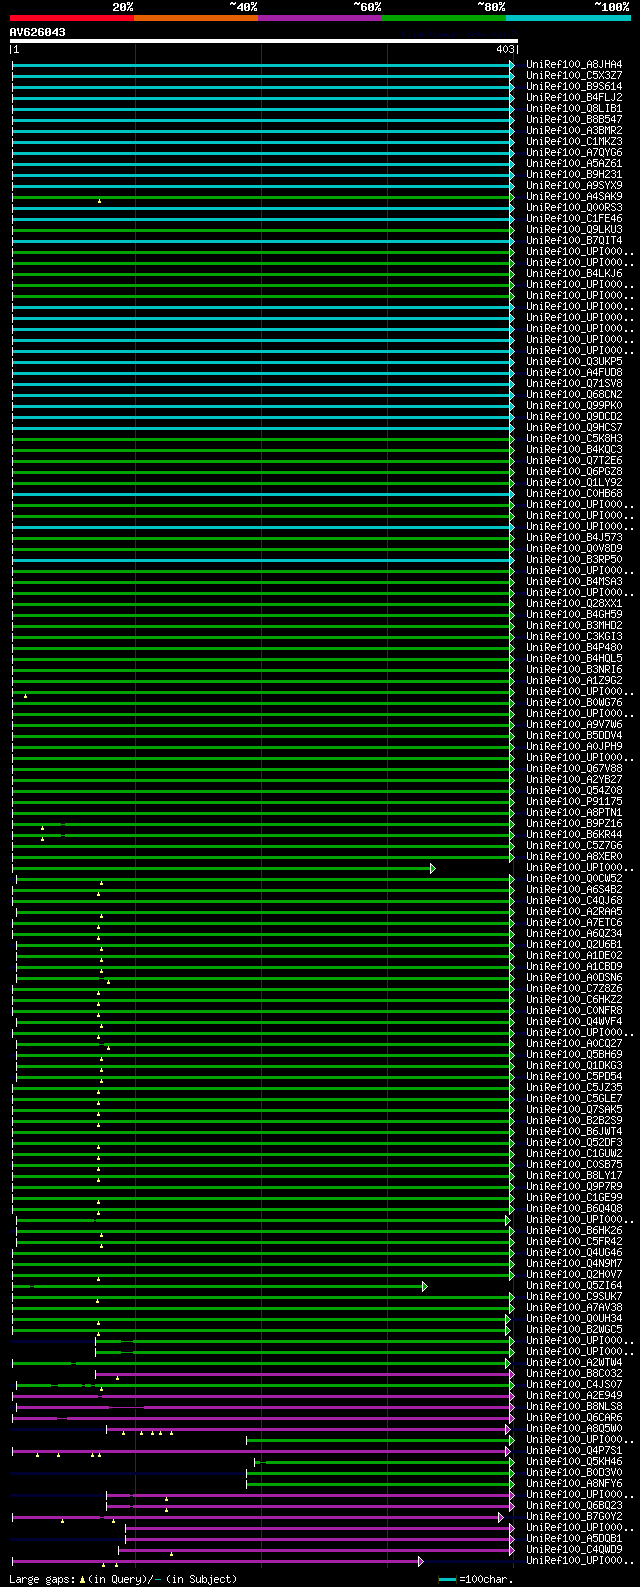Select the UniRef100_B4FLJ2 hit label
Screen dimensions: 640x1587
(574, 98)
